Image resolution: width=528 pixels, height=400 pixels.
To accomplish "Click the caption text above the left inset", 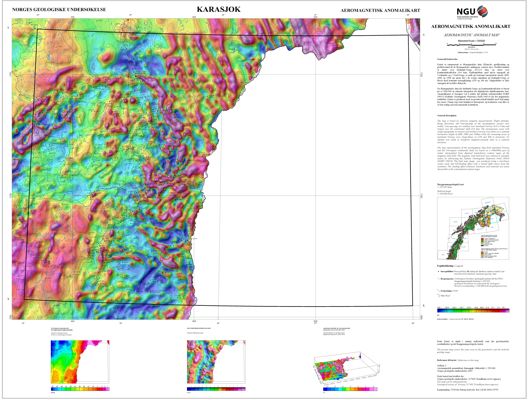I will tap(62, 331).
